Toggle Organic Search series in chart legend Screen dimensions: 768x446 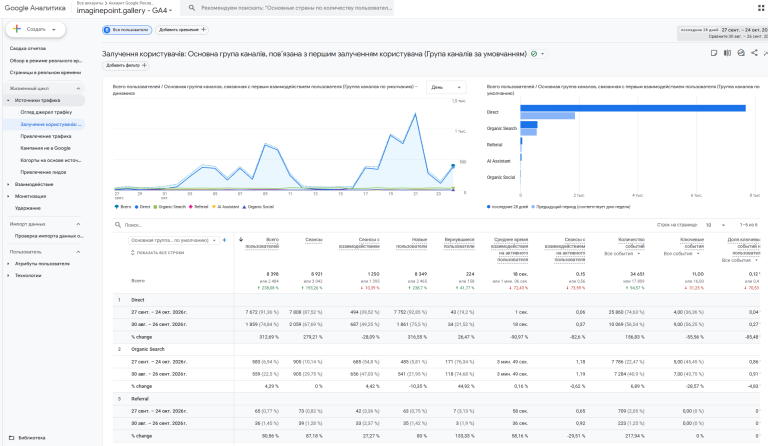[x=169, y=207]
